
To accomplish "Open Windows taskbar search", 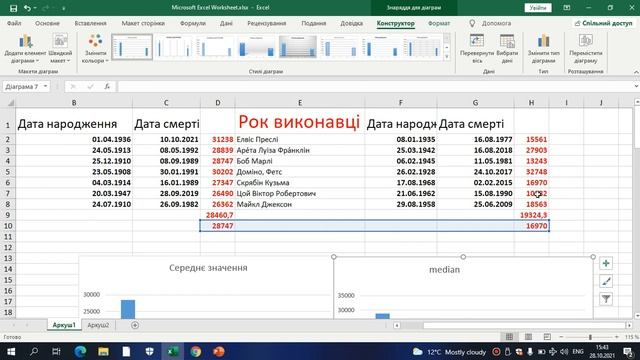I will [x=34, y=351].
